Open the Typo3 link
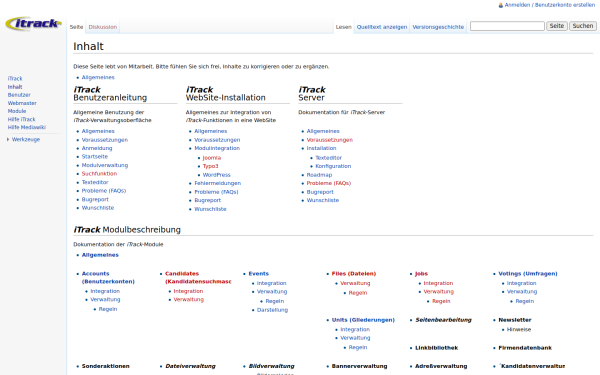This screenshot has width=600, height=375. click(x=210, y=166)
